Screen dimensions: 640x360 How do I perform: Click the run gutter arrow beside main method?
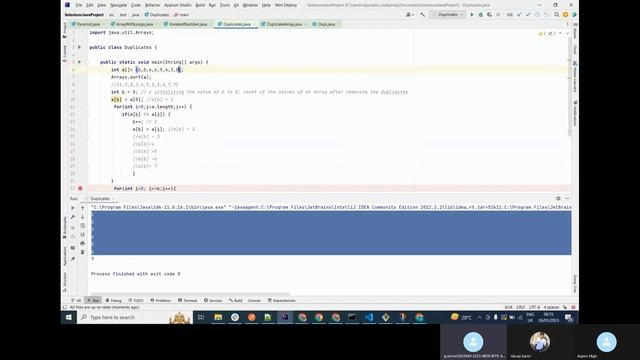click(x=80, y=62)
